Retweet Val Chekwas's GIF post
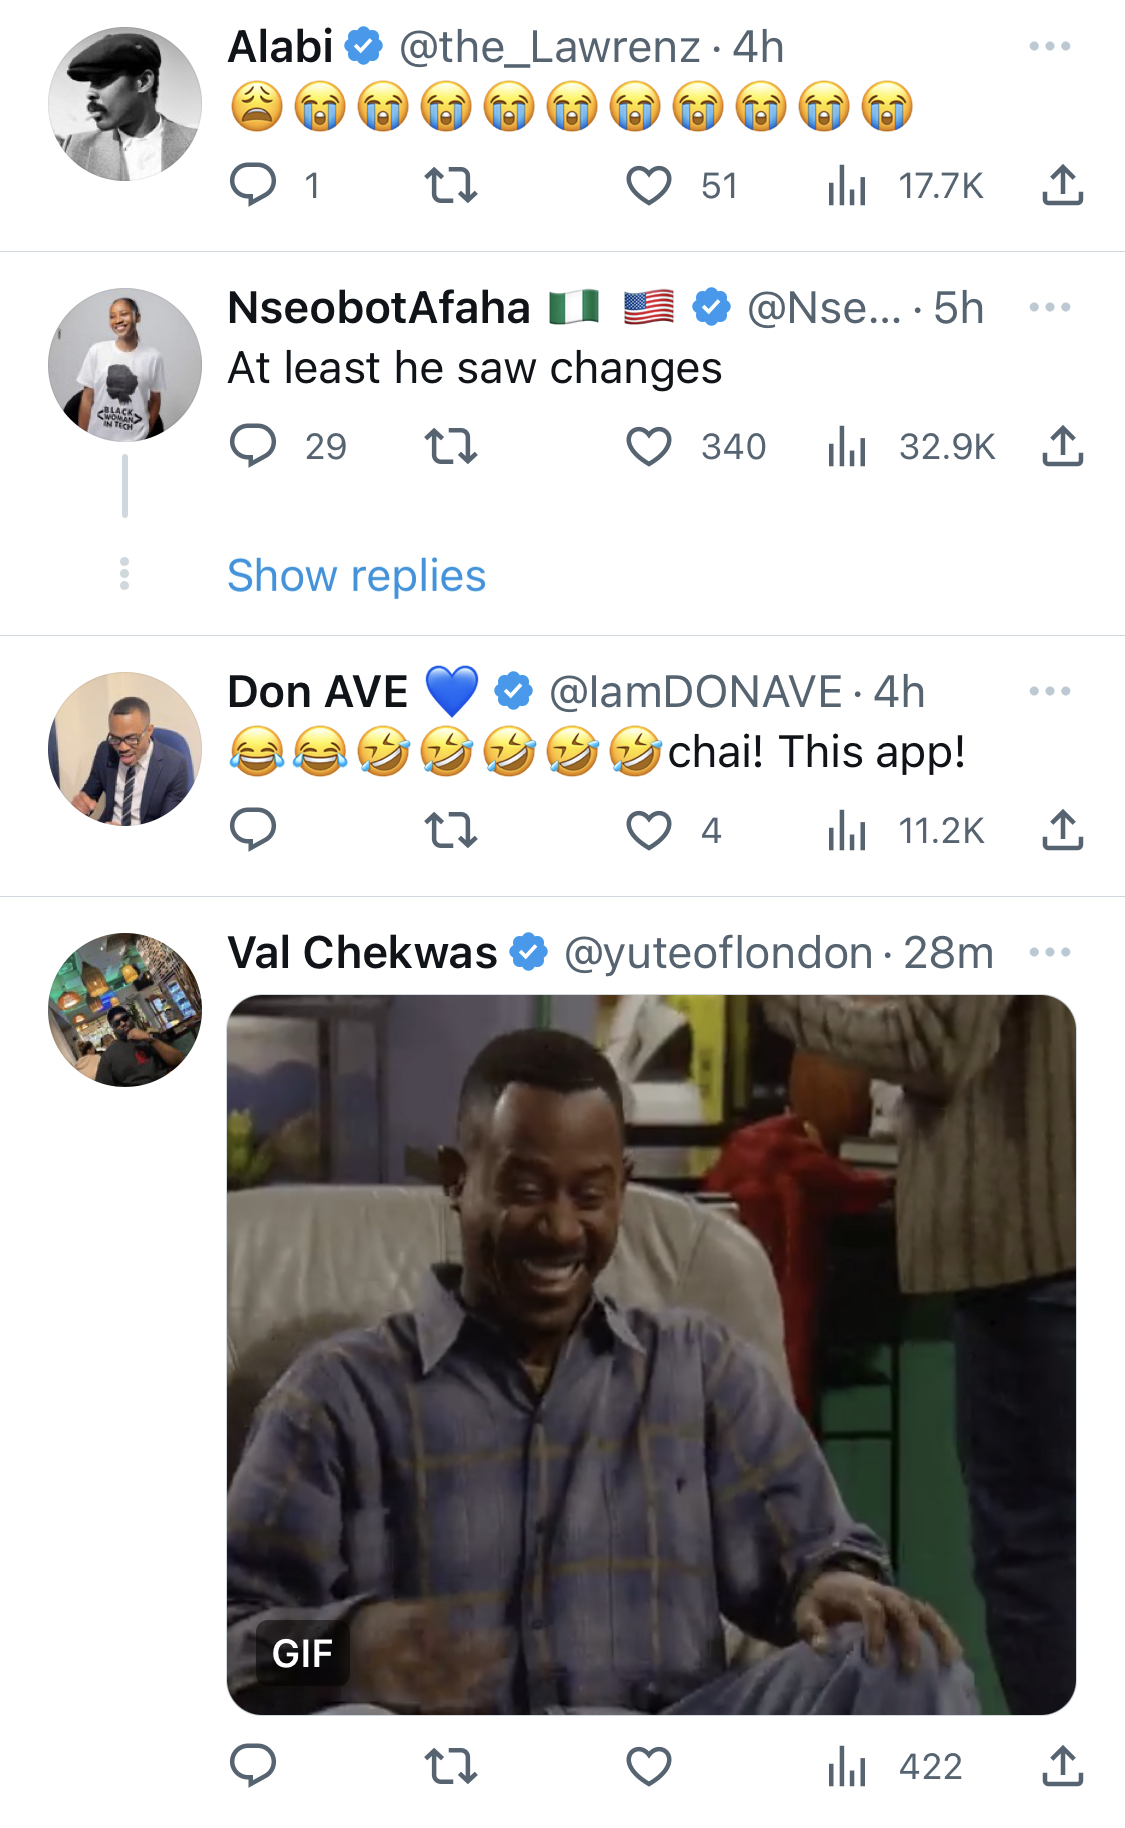Image resolution: width=1125 pixels, height=1828 pixels. [x=451, y=1767]
